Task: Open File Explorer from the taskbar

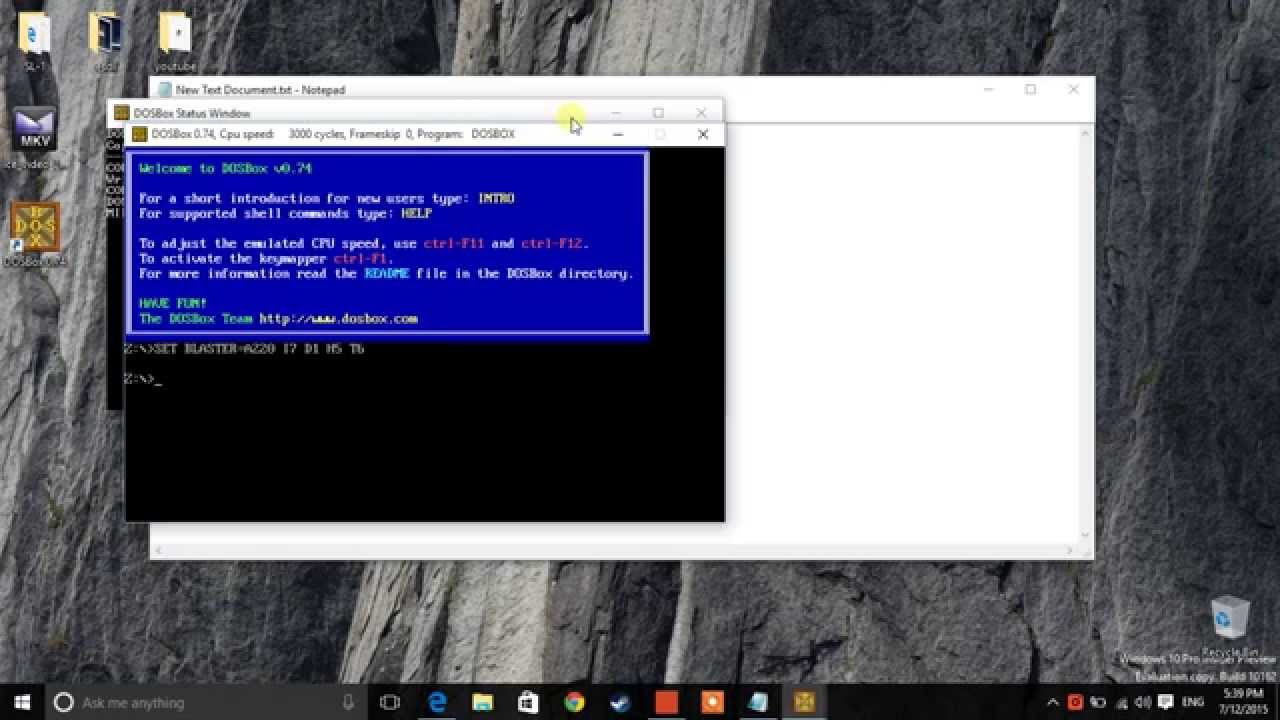Action: 483,703
